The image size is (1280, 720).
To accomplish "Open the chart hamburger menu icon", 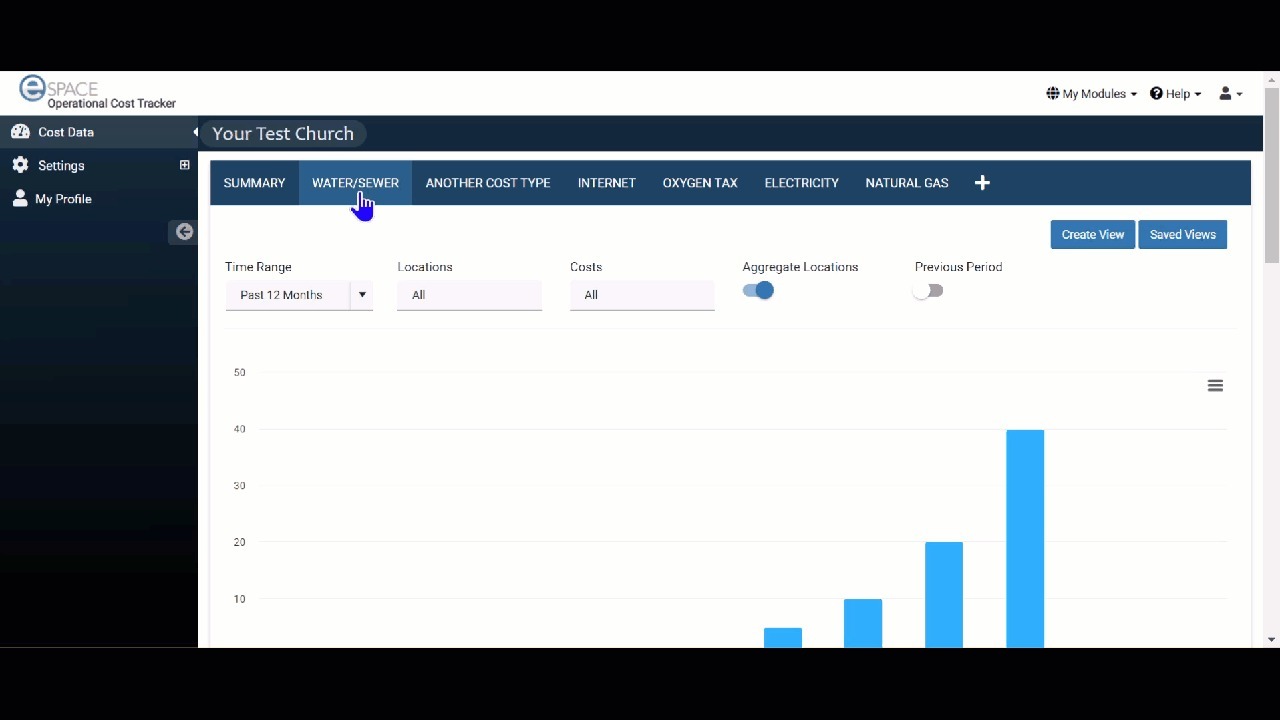I will pyautogui.click(x=1215, y=386).
